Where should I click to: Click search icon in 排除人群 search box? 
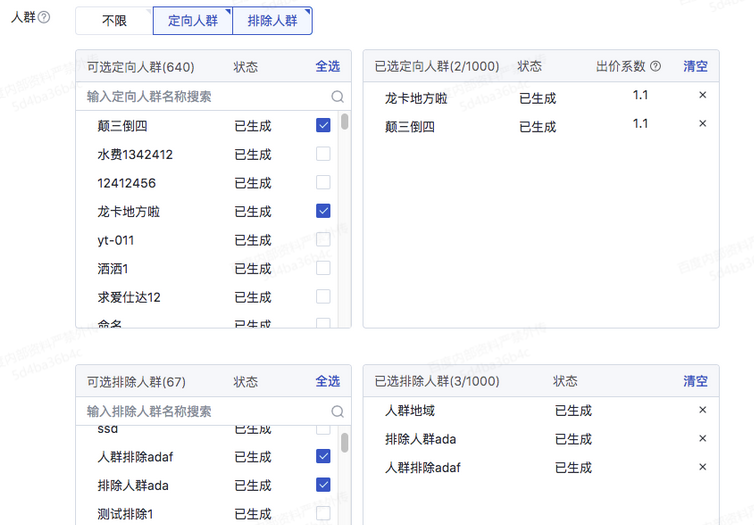click(x=338, y=412)
